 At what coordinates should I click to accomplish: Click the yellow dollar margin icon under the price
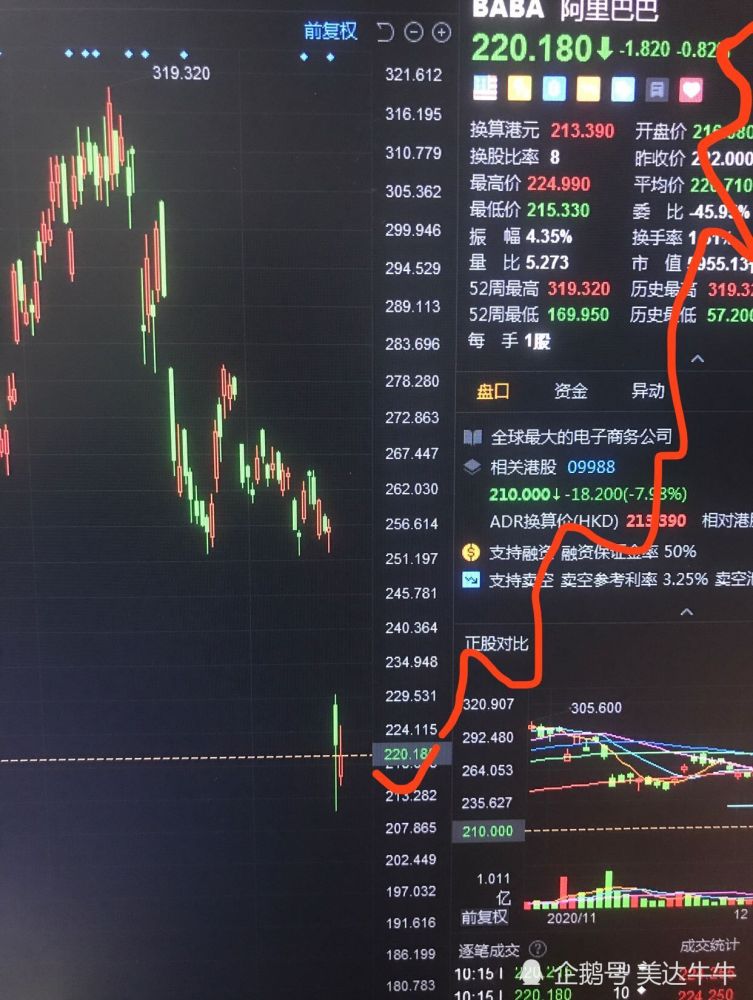tap(520, 89)
